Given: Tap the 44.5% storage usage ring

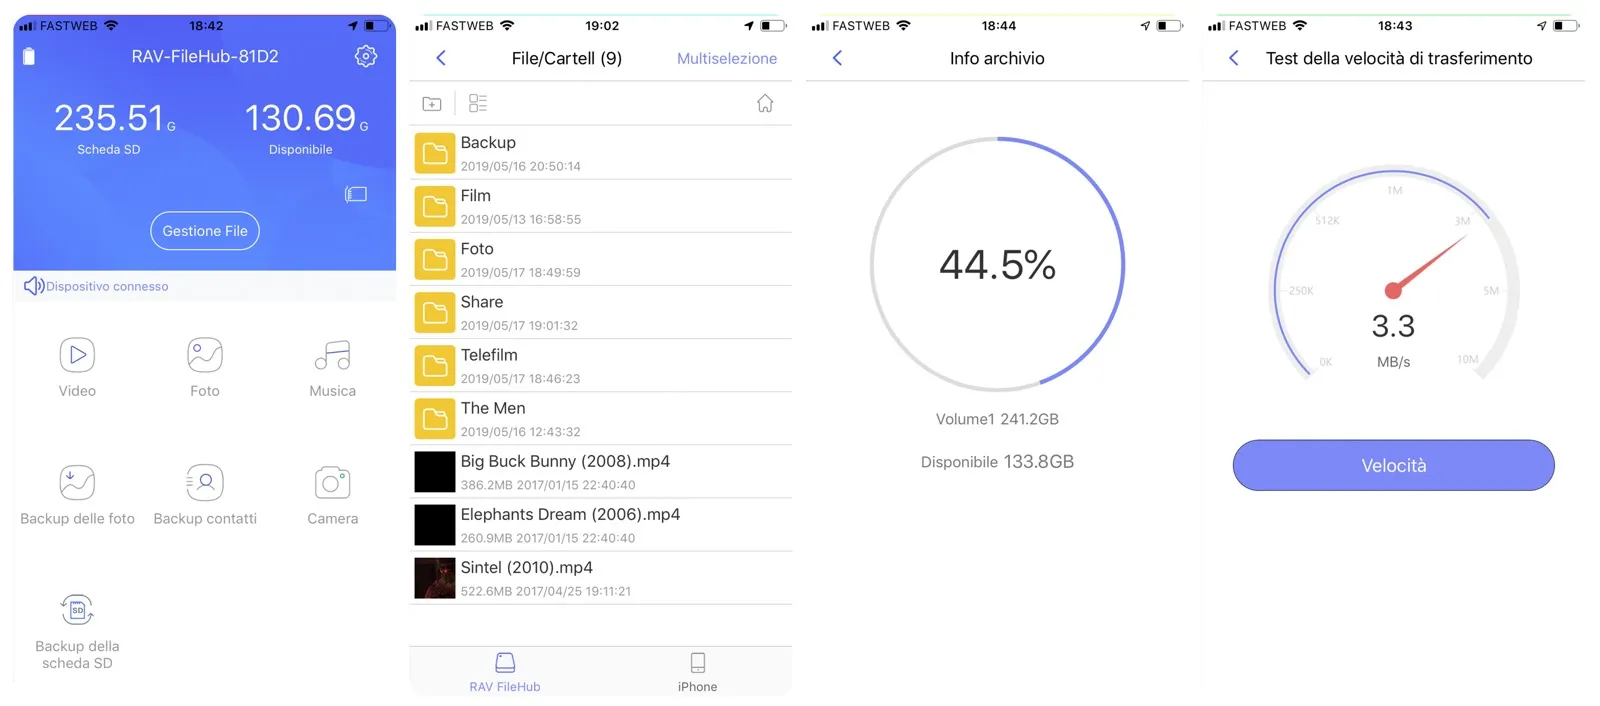Looking at the screenshot, I should click(x=997, y=264).
